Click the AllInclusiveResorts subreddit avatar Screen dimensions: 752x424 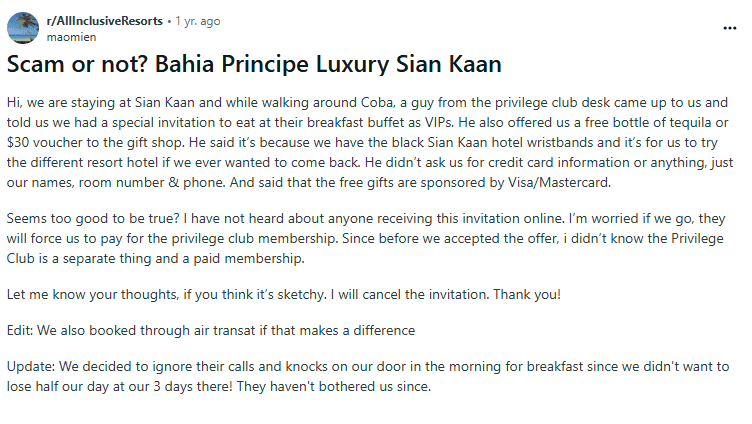coord(23,27)
